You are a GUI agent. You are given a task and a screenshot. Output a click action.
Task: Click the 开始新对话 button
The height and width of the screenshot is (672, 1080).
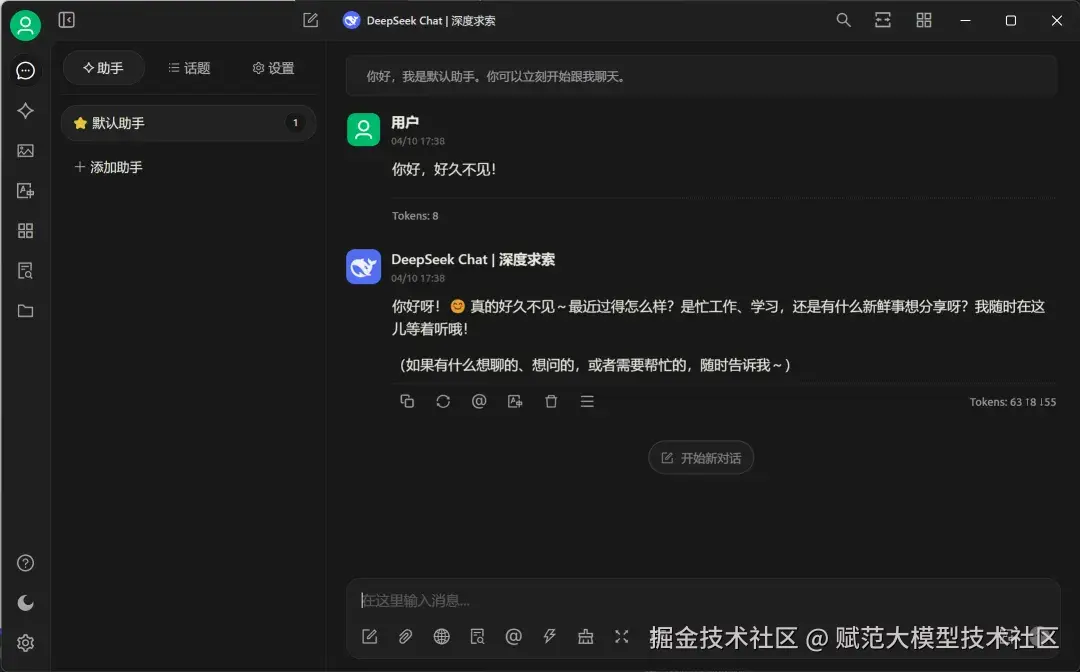[701, 457]
